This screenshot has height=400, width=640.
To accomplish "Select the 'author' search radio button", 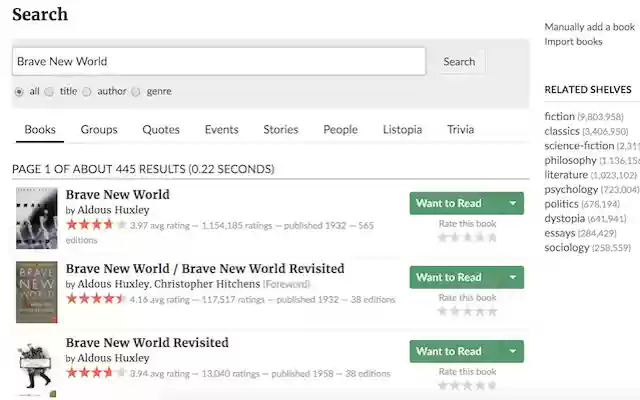I will (87, 91).
